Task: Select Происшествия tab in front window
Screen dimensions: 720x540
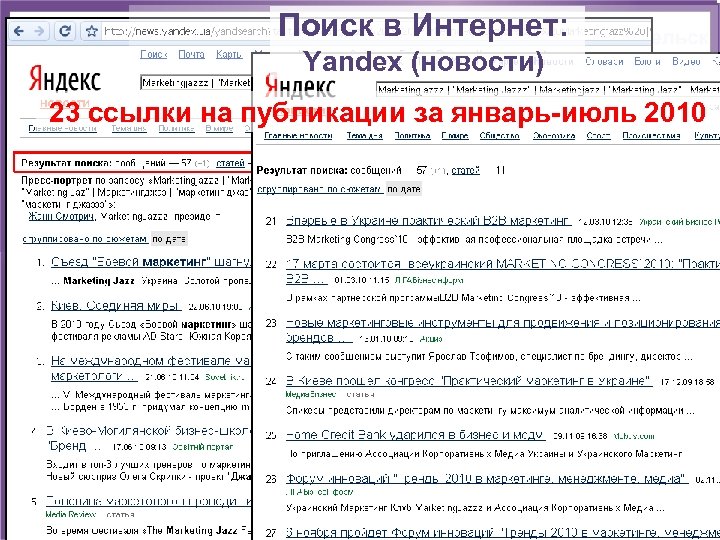Action: coord(651,136)
